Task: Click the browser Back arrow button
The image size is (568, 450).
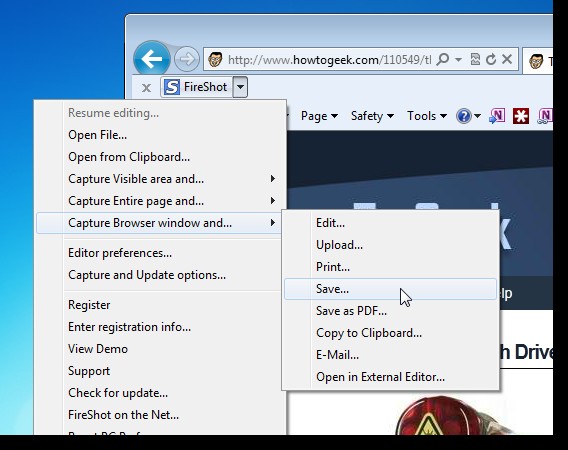Action: click(x=151, y=59)
